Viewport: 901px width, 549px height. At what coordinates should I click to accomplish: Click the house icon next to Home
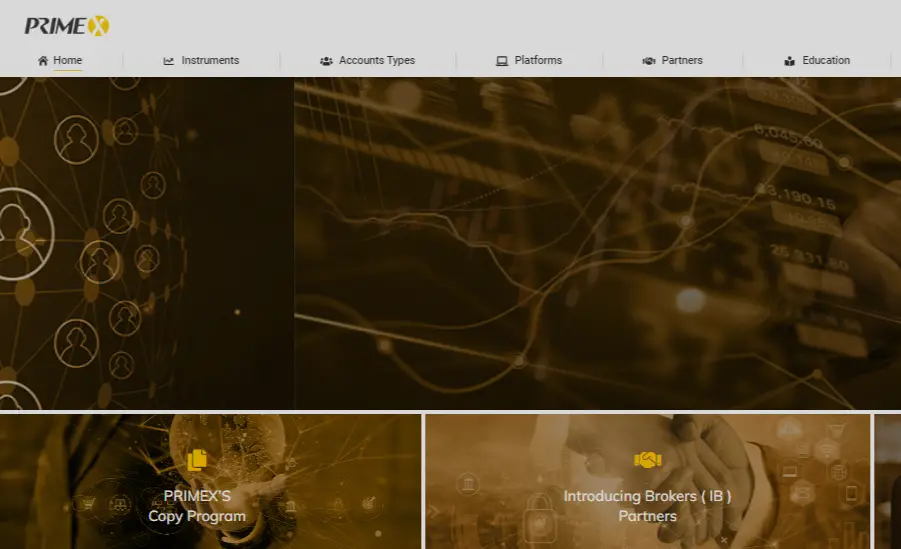pyautogui.click(x=43, y=60)
